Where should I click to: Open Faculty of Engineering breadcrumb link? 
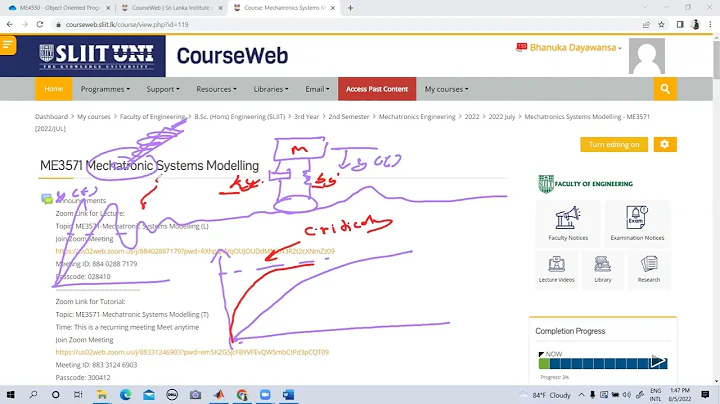[152, 117]
